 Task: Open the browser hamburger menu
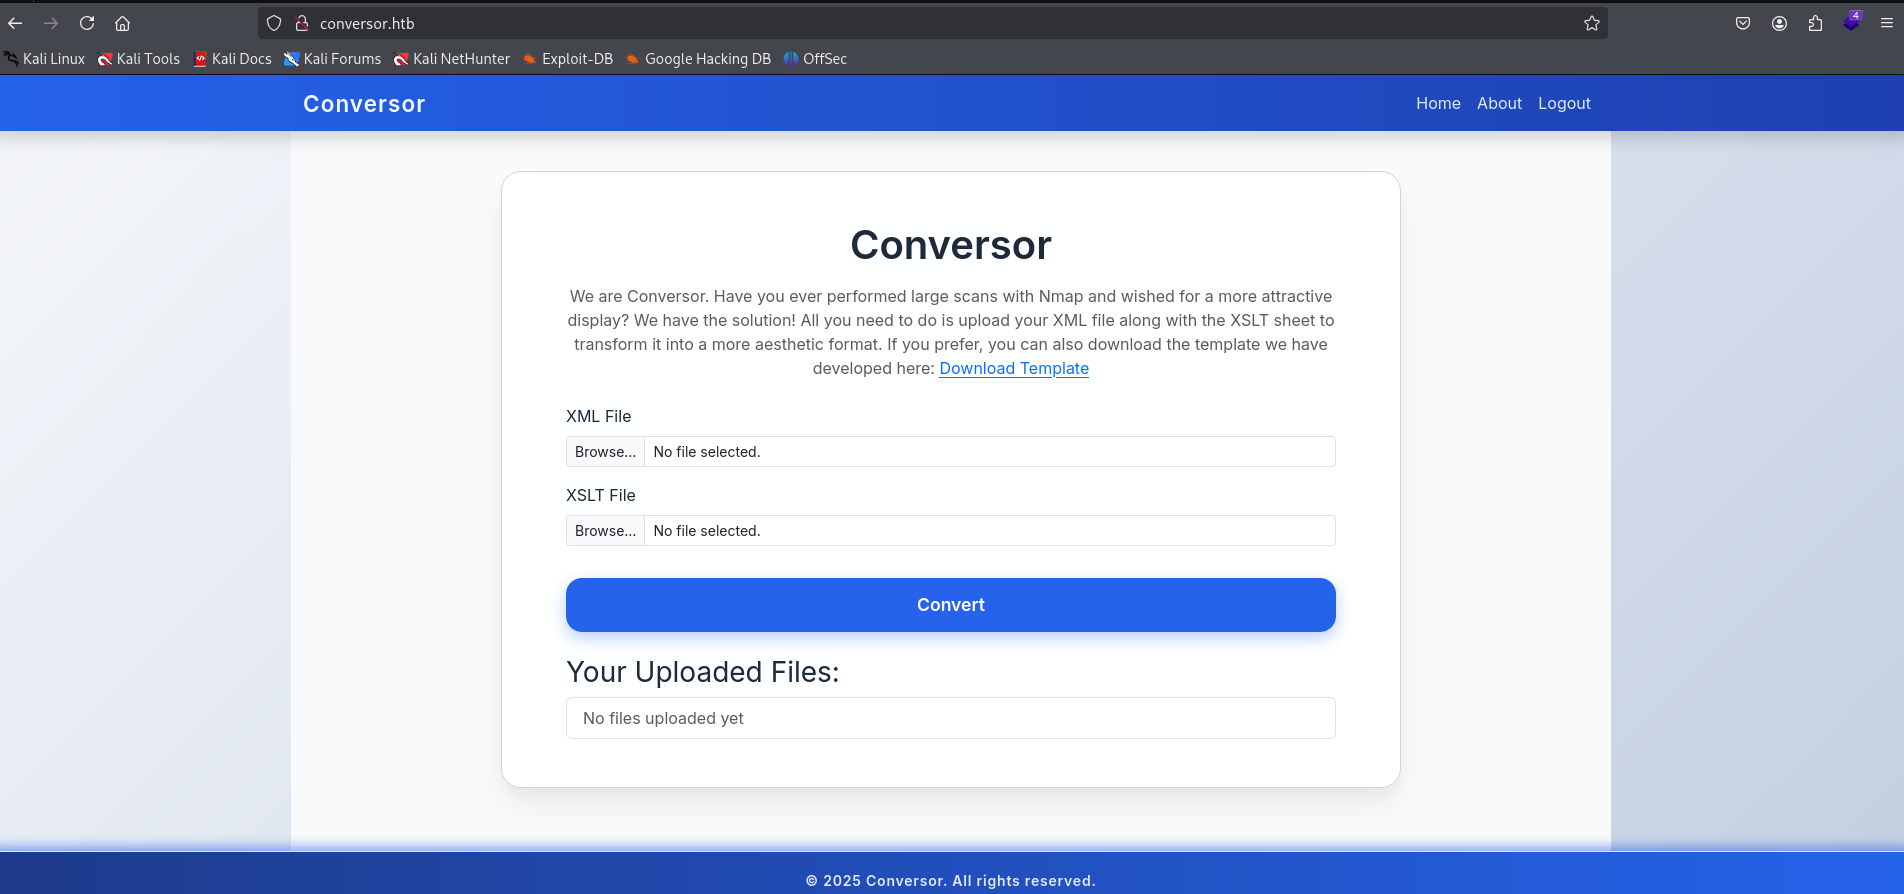coord(1887,23)
